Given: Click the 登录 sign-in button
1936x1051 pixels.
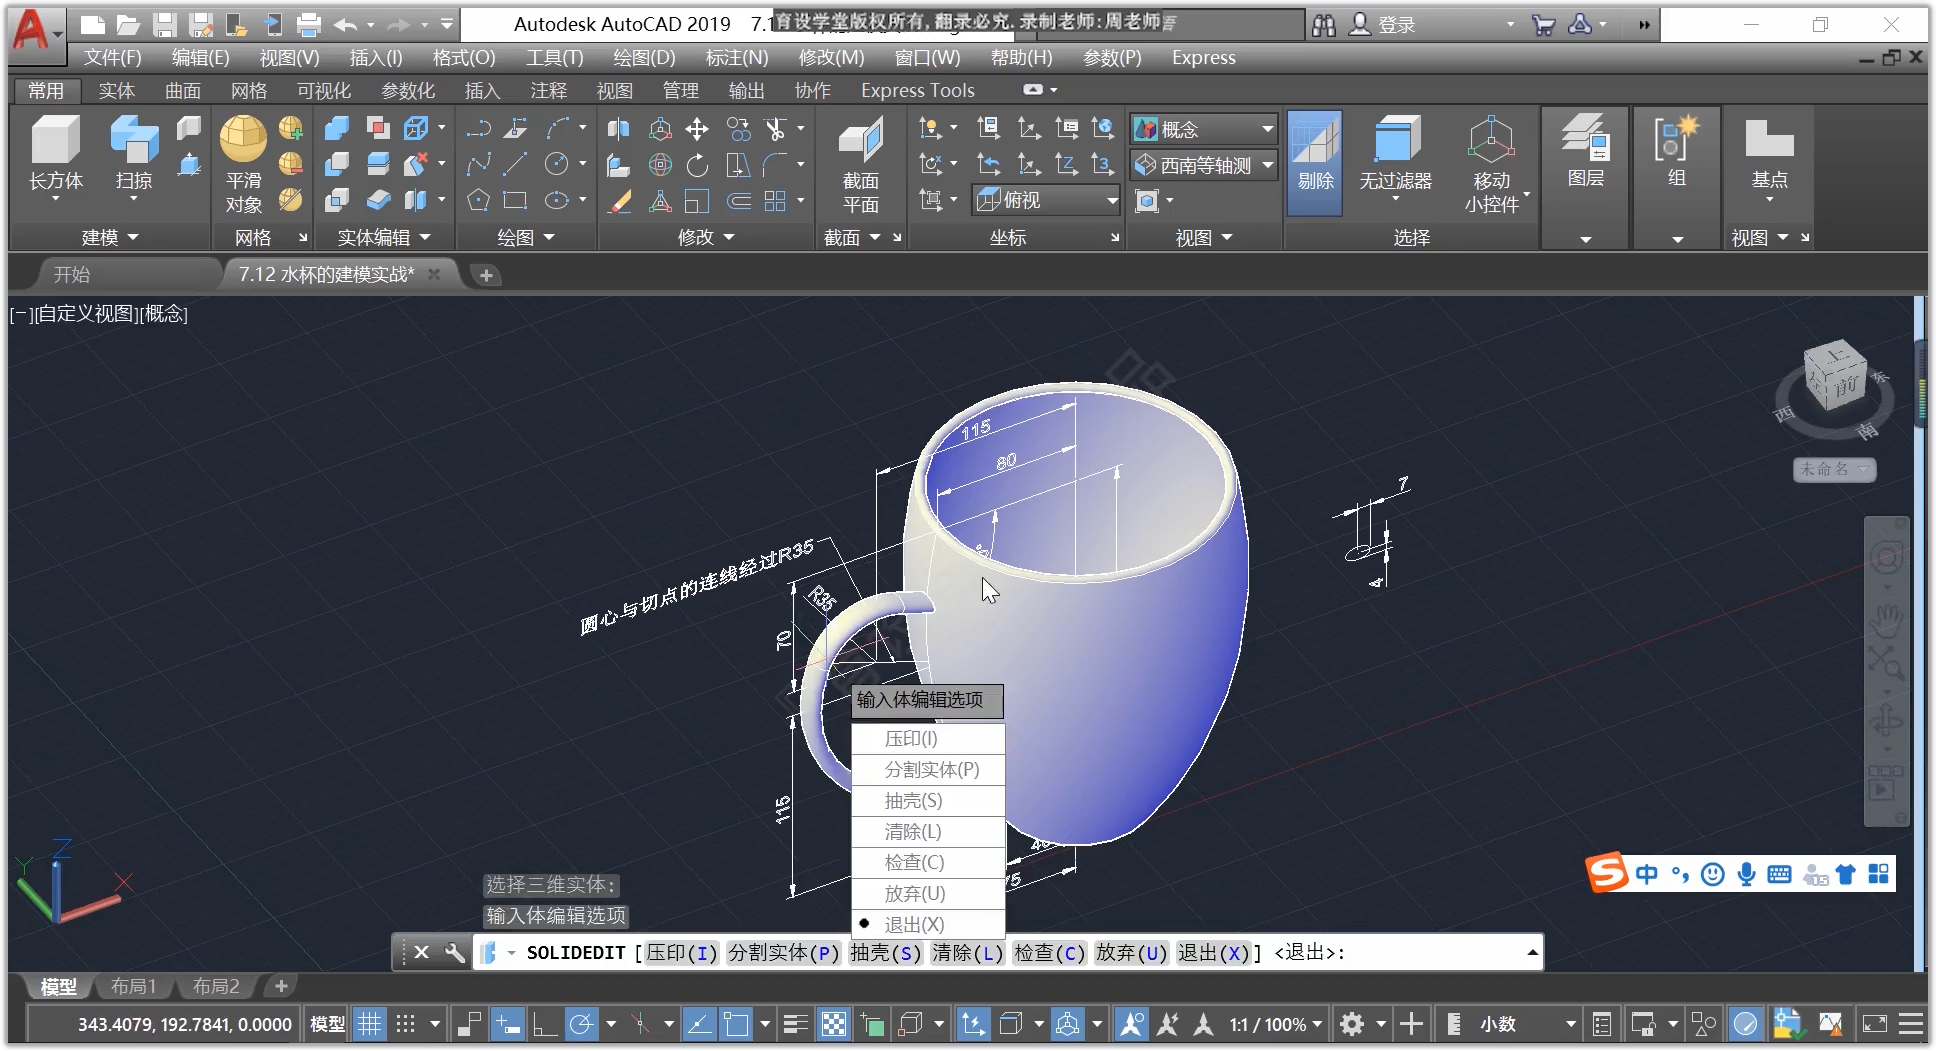Looking at the screenshot, I should (1382, 25).
